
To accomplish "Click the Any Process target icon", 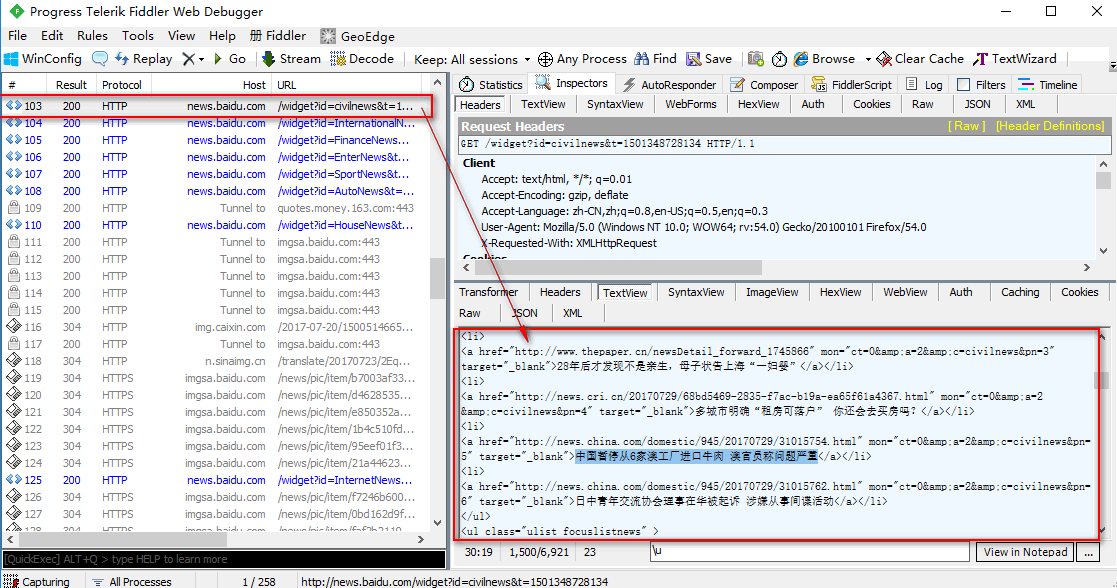I will click(545, 59).
